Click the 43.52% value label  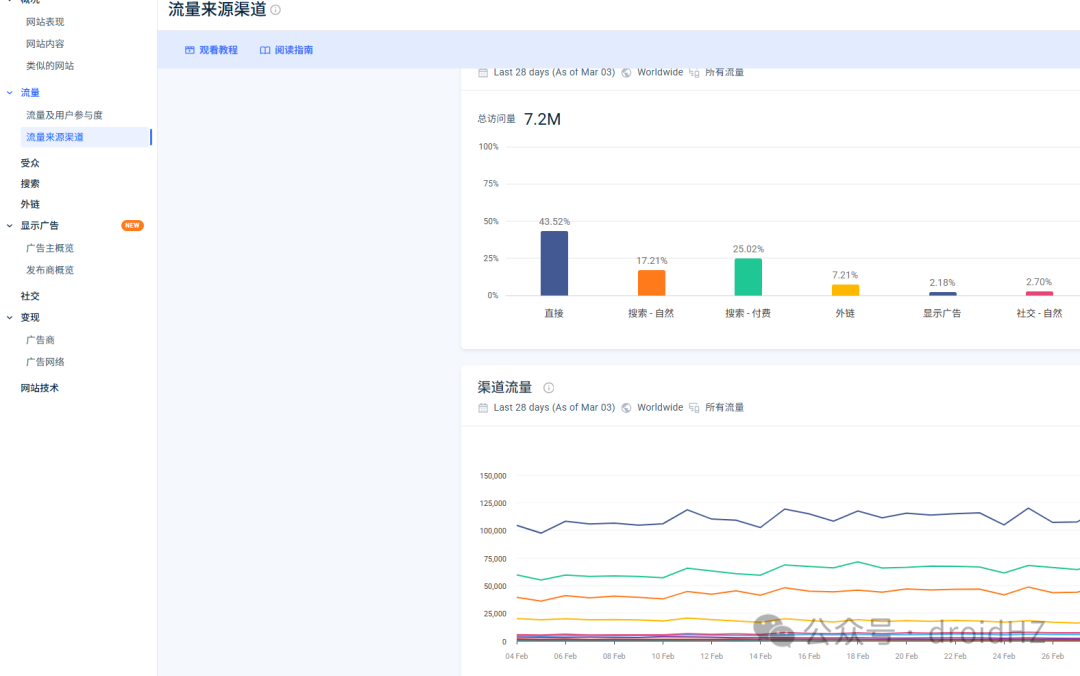point(554,222)
